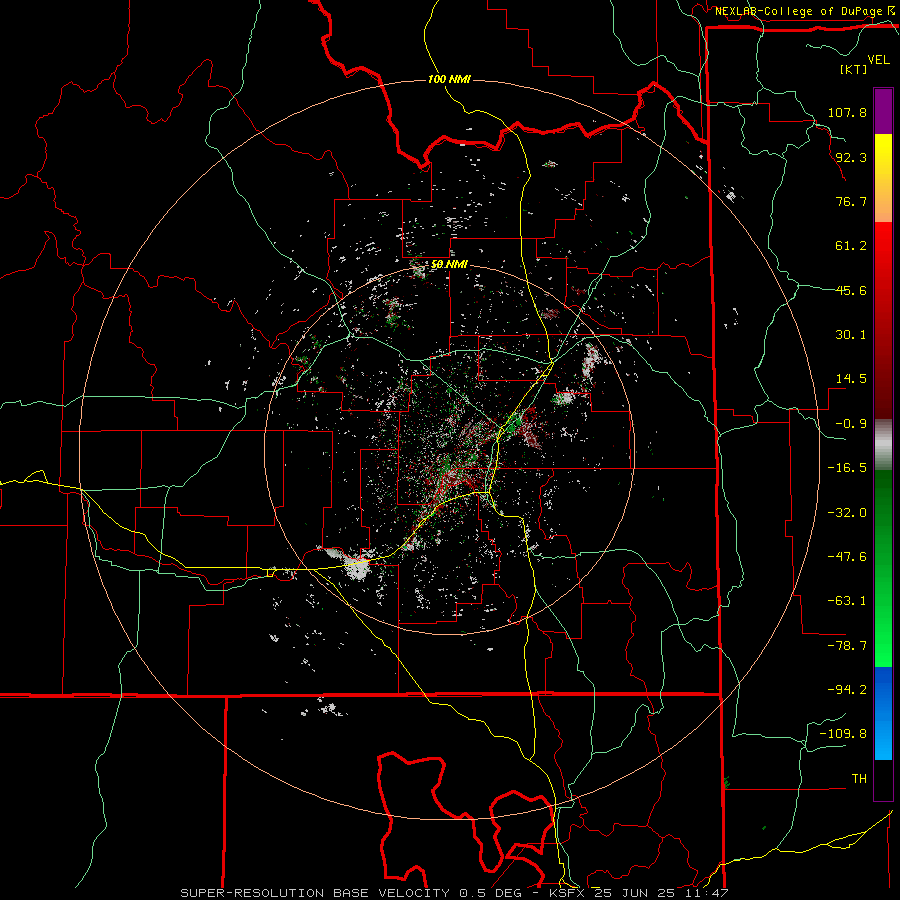The width and height of the screenshot is (900, 900).
Task: Click the 100 NMI range ring label
Action: [449, 79]
